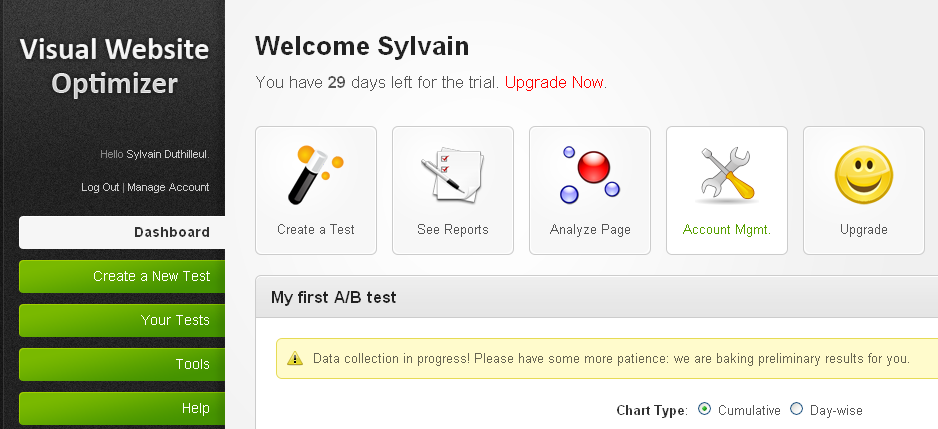
Task: Open Create a New Test in sidebar
Action: (122, 276)
